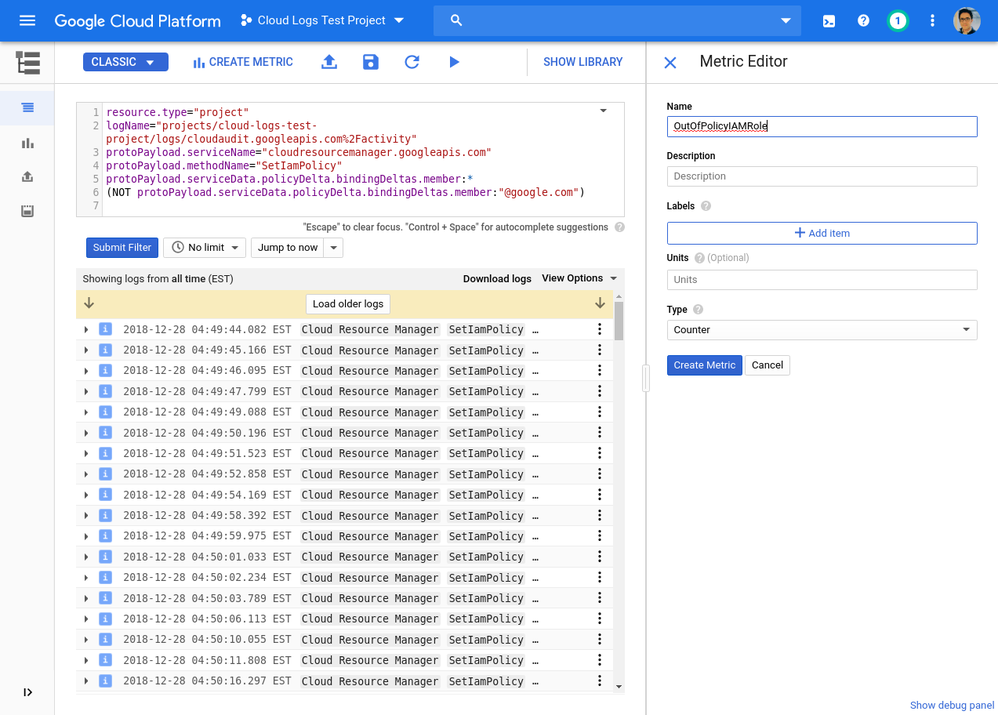Click the right down arrow in yellow bar
The image size is (998, 715).
600,303
